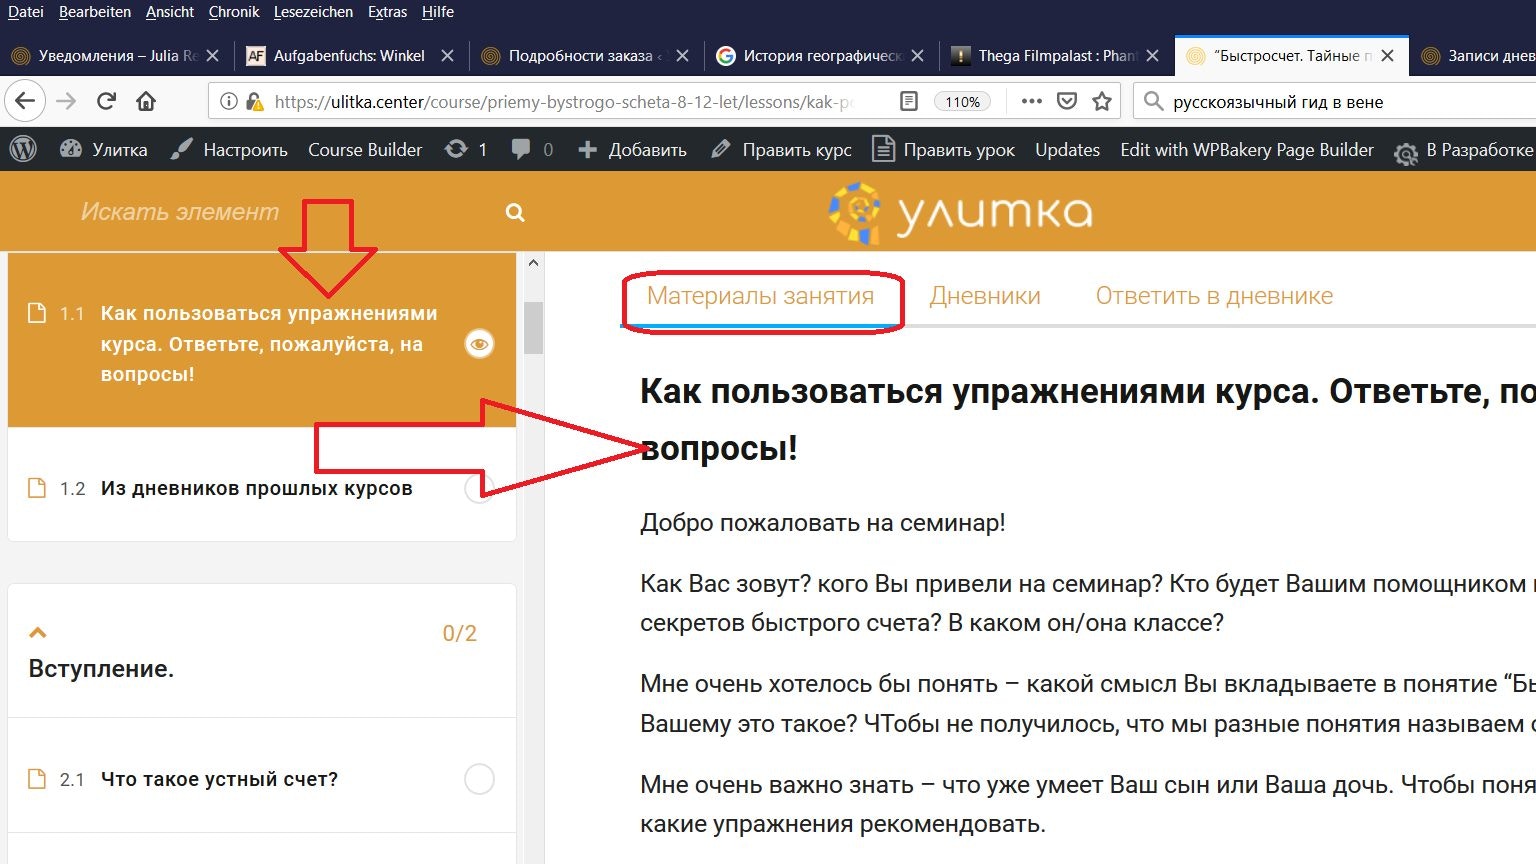Open the Lesezeichen menu
1536x864 pixels.
pyautogui.click(x=313, y=12)
